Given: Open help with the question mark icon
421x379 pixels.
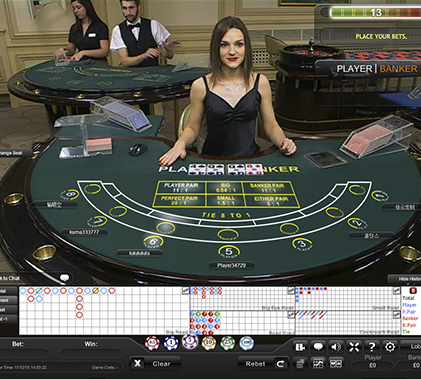Looking at the screenshot, I should tap(371, 347).
